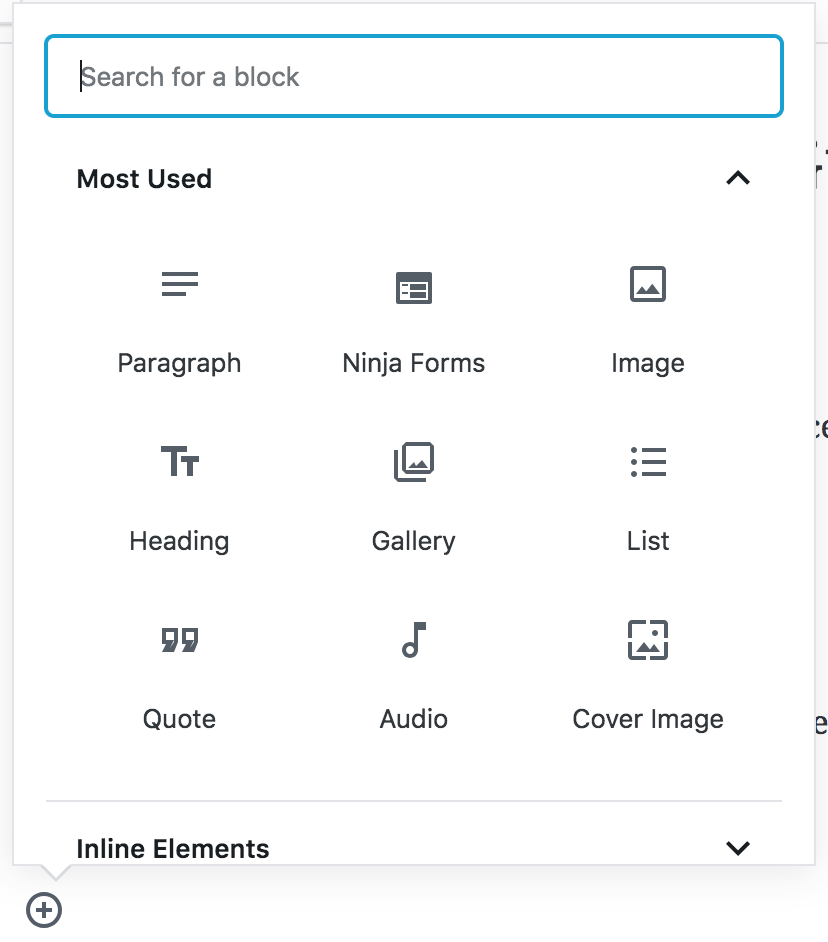Select the List block icon

(648, 462)
